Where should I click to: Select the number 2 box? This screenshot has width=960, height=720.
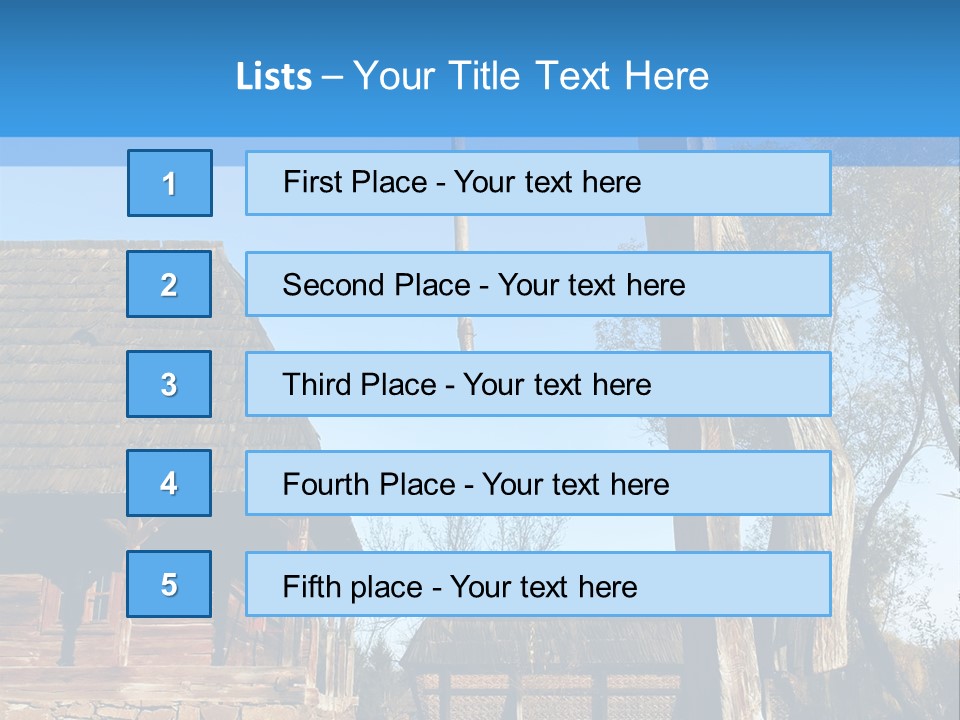point(169,284)
